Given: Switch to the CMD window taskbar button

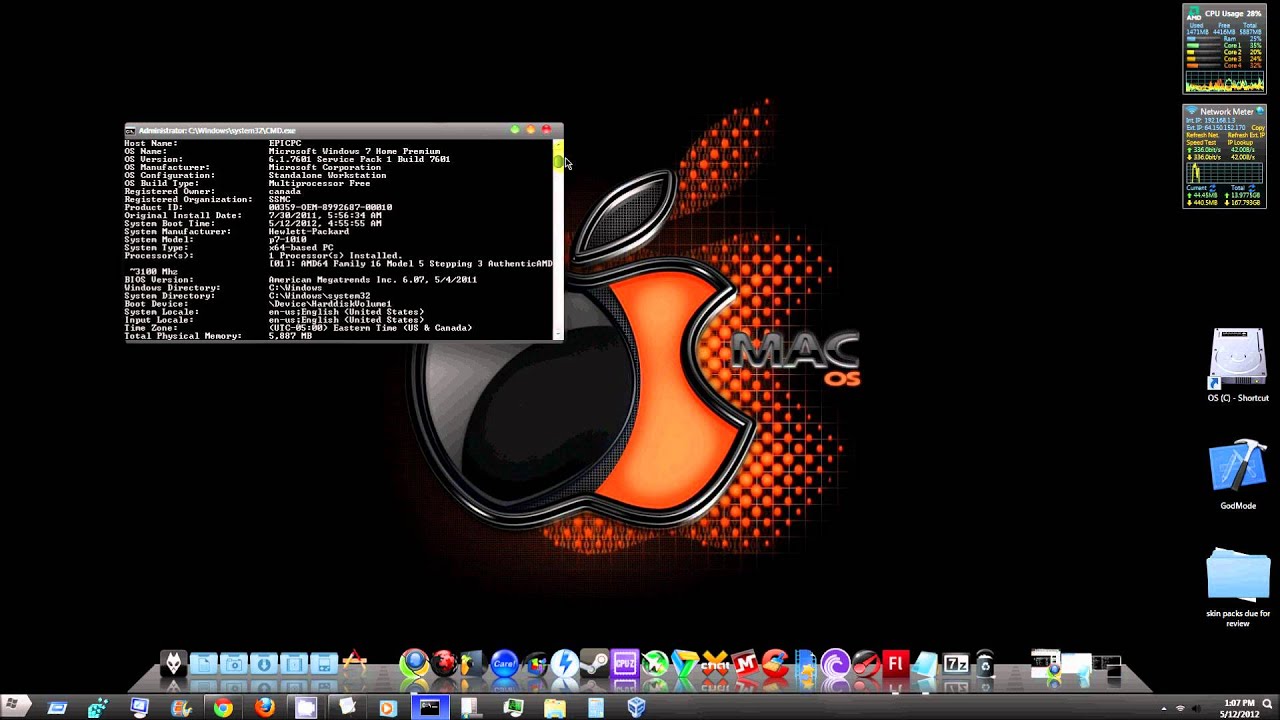Looking at the screenshot, I should coord(430,707).
